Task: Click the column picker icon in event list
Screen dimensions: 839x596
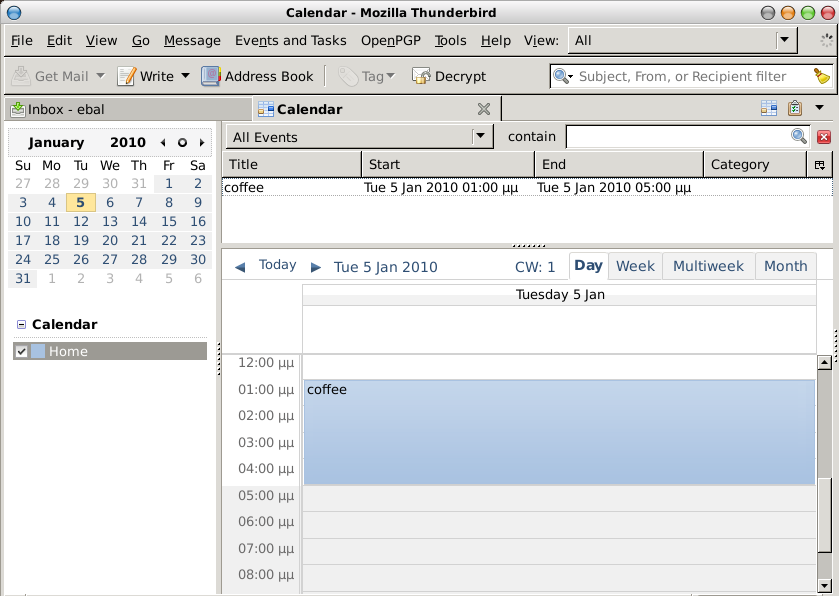Action: click(820, 165)
